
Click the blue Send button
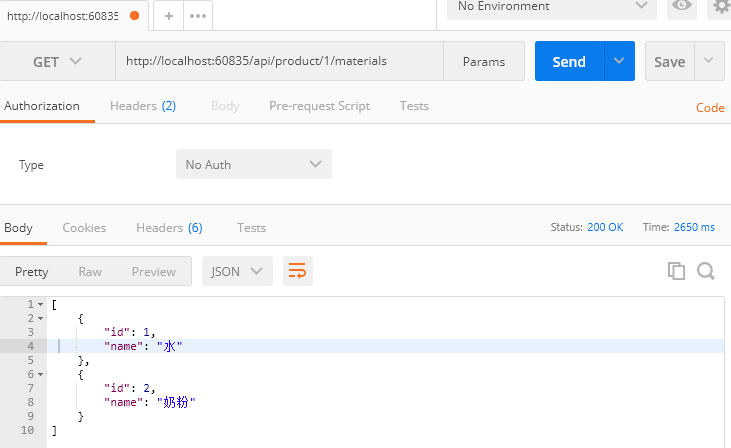coord(569,61)
